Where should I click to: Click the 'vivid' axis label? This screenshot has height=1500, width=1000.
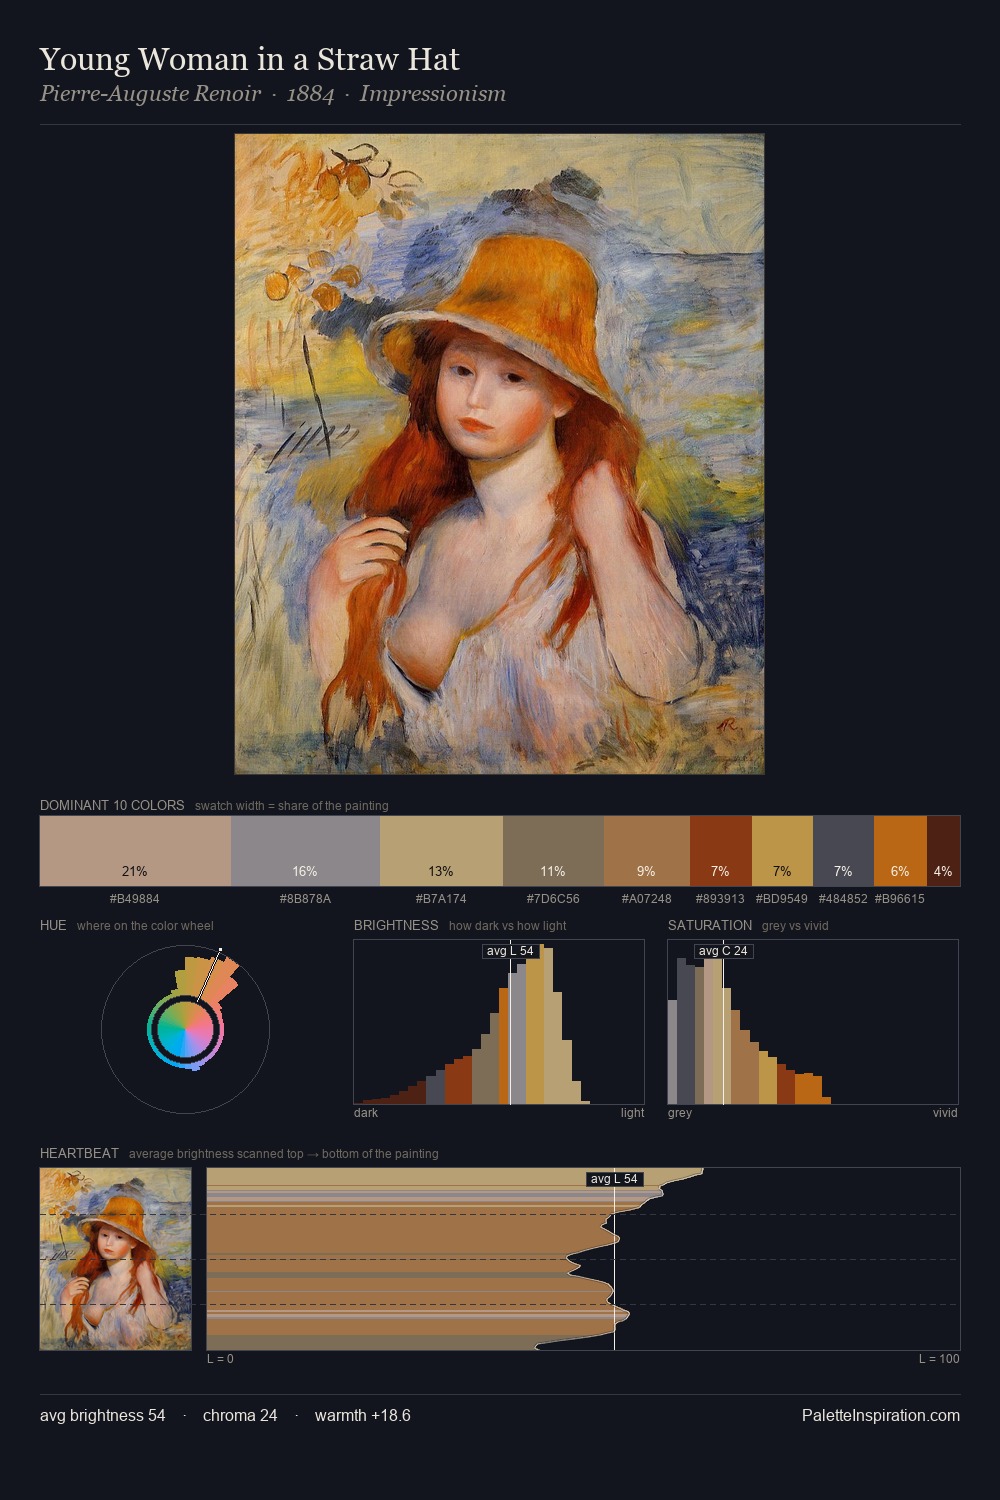pyautogui.click(x=945, y=1113)
